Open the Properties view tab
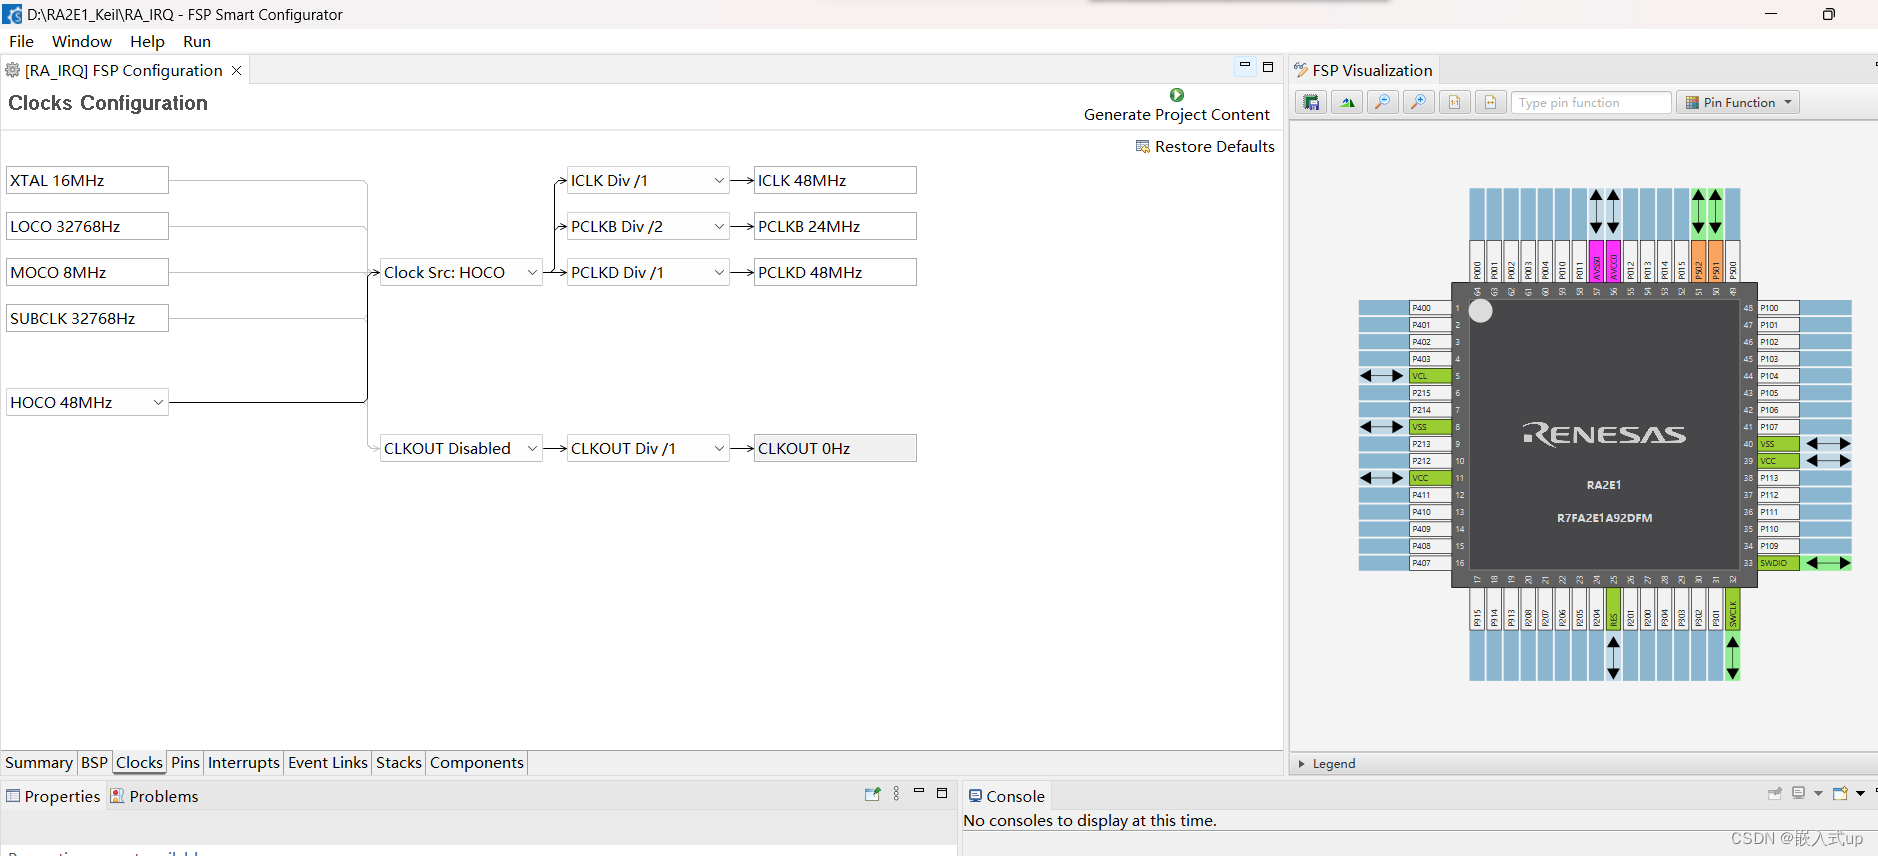This screenshot has width=1878, height=856. (x=54, y=796)
